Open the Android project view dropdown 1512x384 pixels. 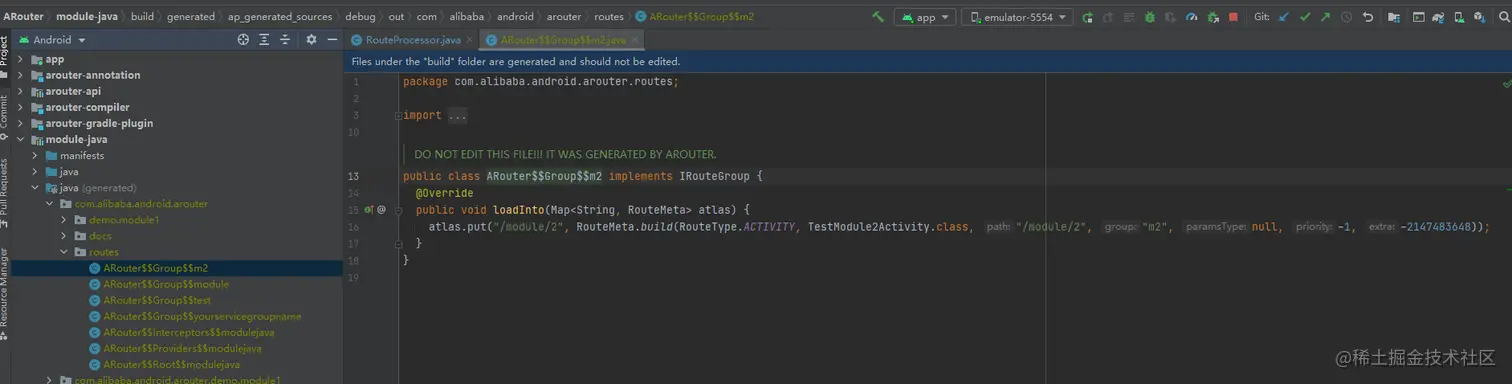(x=53, y=40)
